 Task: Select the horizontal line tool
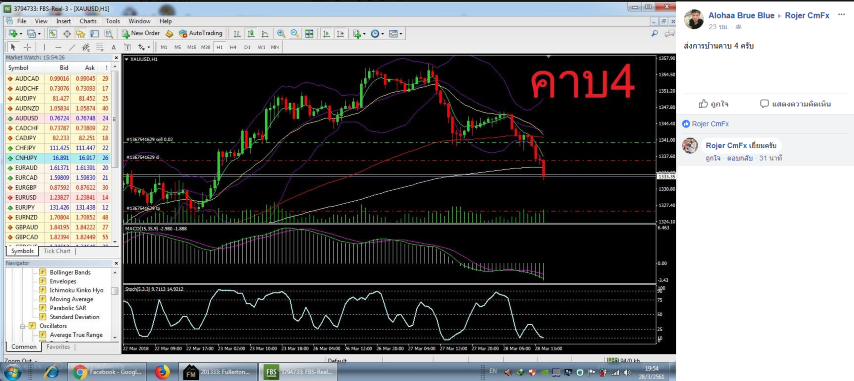[59, 47]
